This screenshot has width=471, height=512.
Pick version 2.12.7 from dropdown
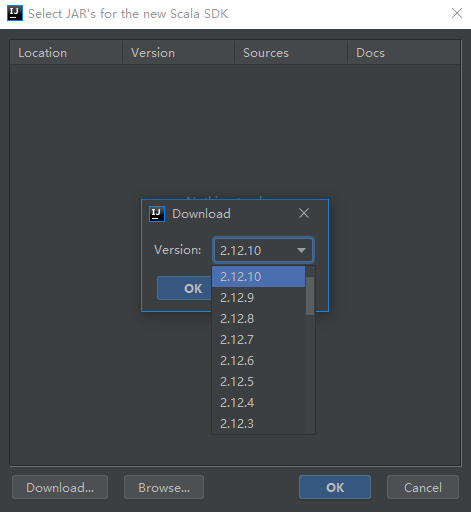(x=258, y=340)
